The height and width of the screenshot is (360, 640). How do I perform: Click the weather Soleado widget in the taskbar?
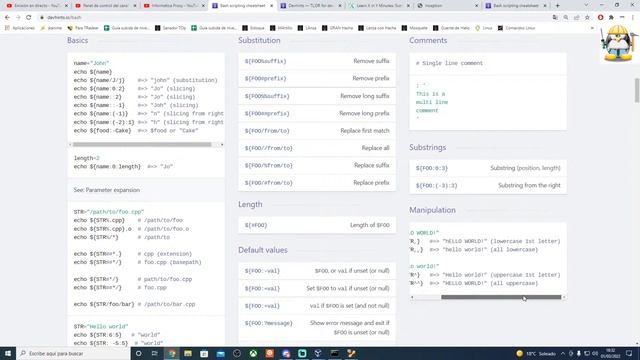coord(536,353)
